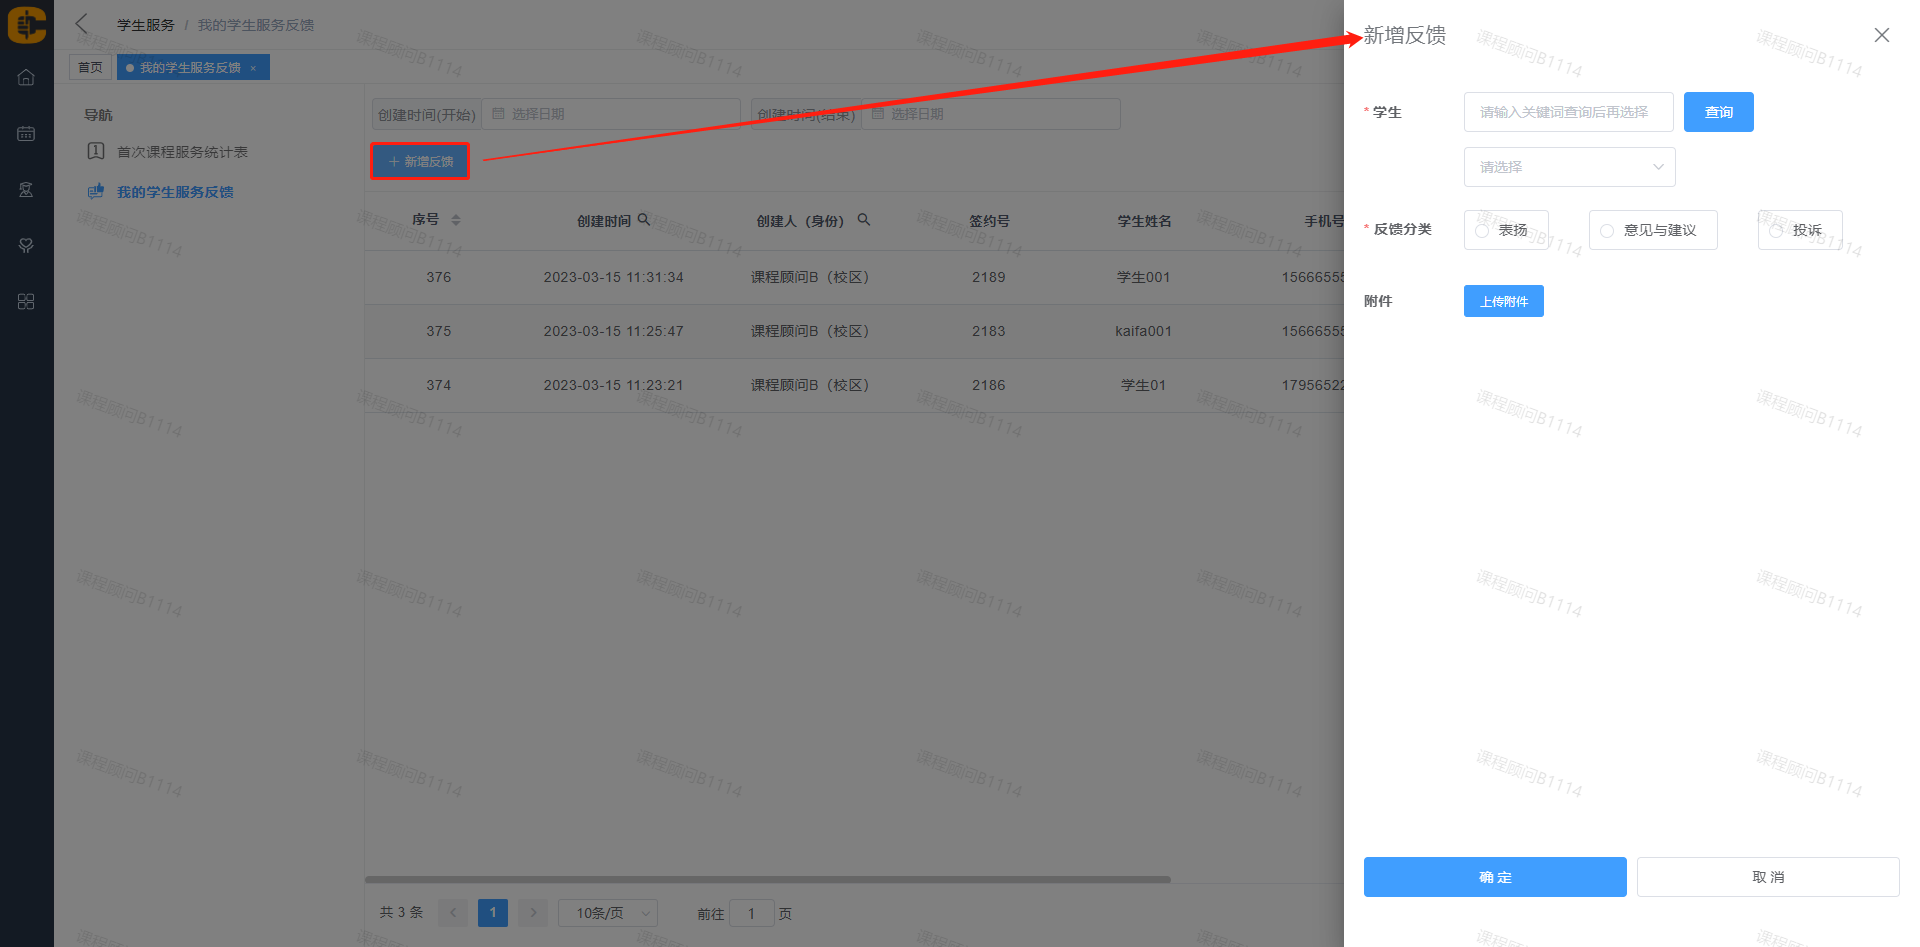Select the 表扬 radio option
The height and width of the screenshot is (947, 1920).
point(1482,231)
